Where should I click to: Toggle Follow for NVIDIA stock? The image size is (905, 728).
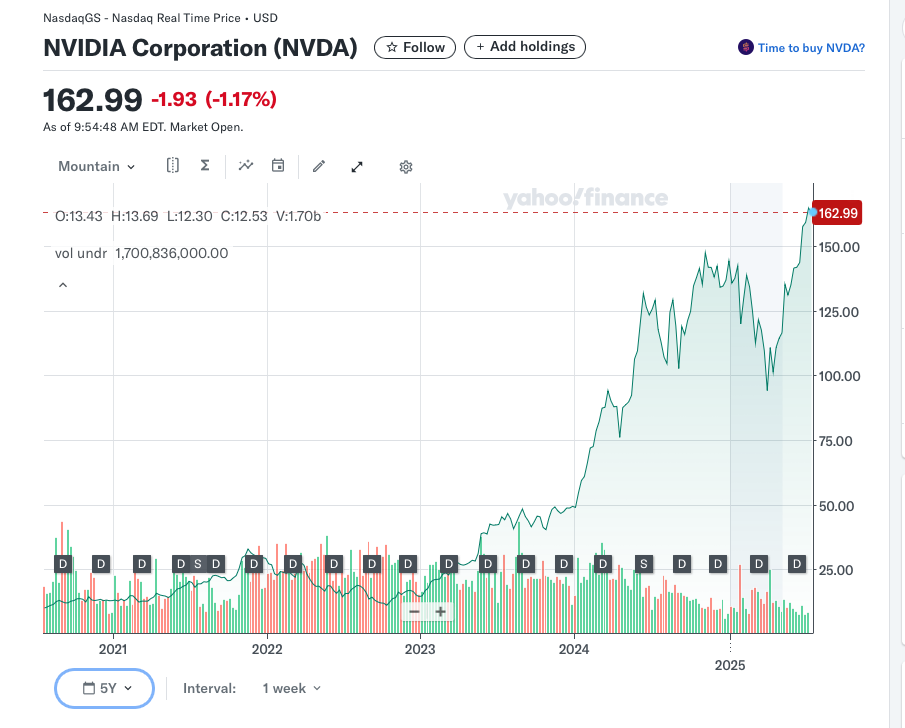415,47
